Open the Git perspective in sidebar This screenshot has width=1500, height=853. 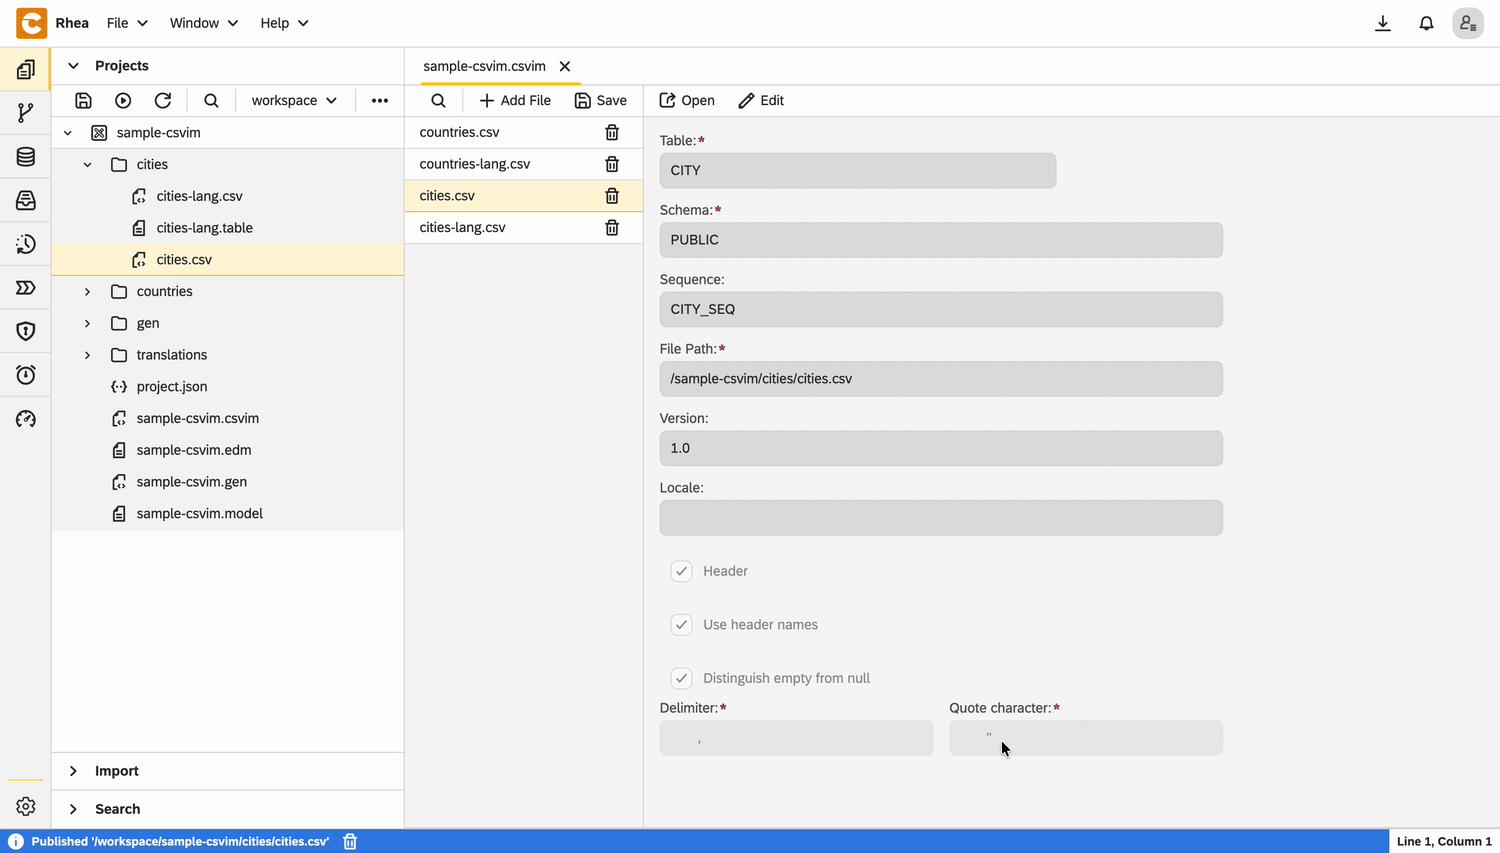tap(26, 113)
